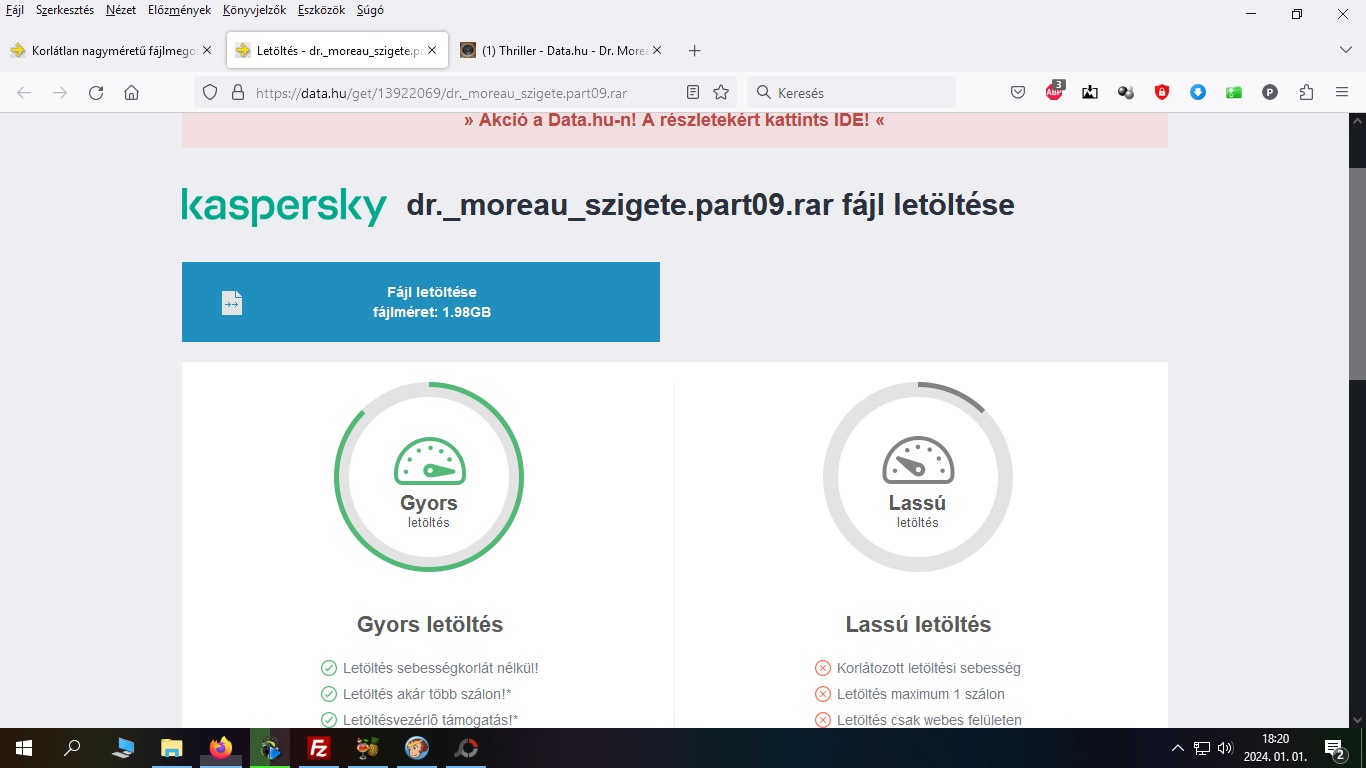Bookmark this page with the star

point(721,92)
